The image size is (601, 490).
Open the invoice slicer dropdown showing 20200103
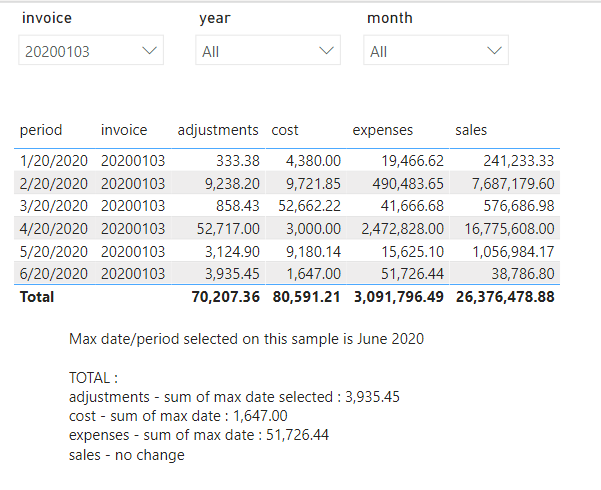tap(91, 50)
